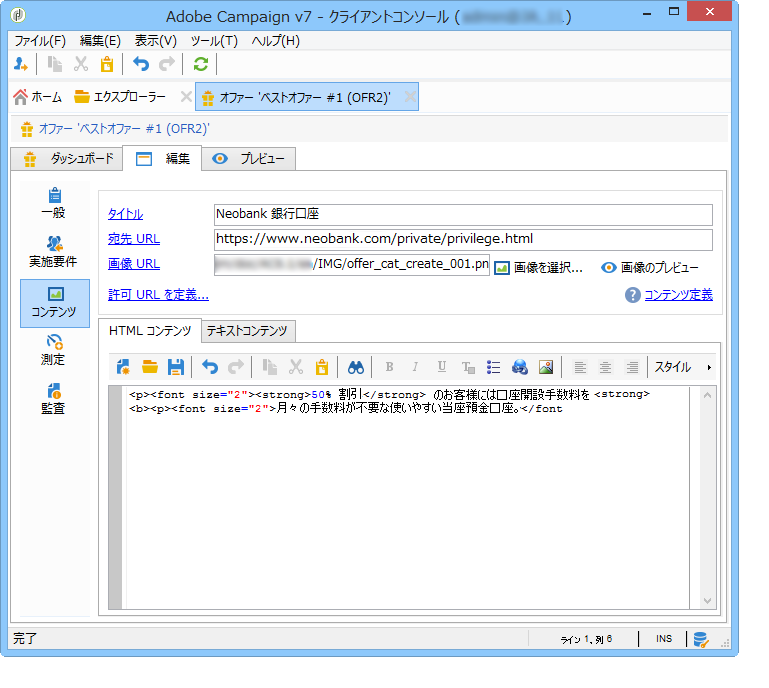769x688 pixels.
Task: Click the HTML editor scrollbar down arrow
Action: tap(707, 601)
